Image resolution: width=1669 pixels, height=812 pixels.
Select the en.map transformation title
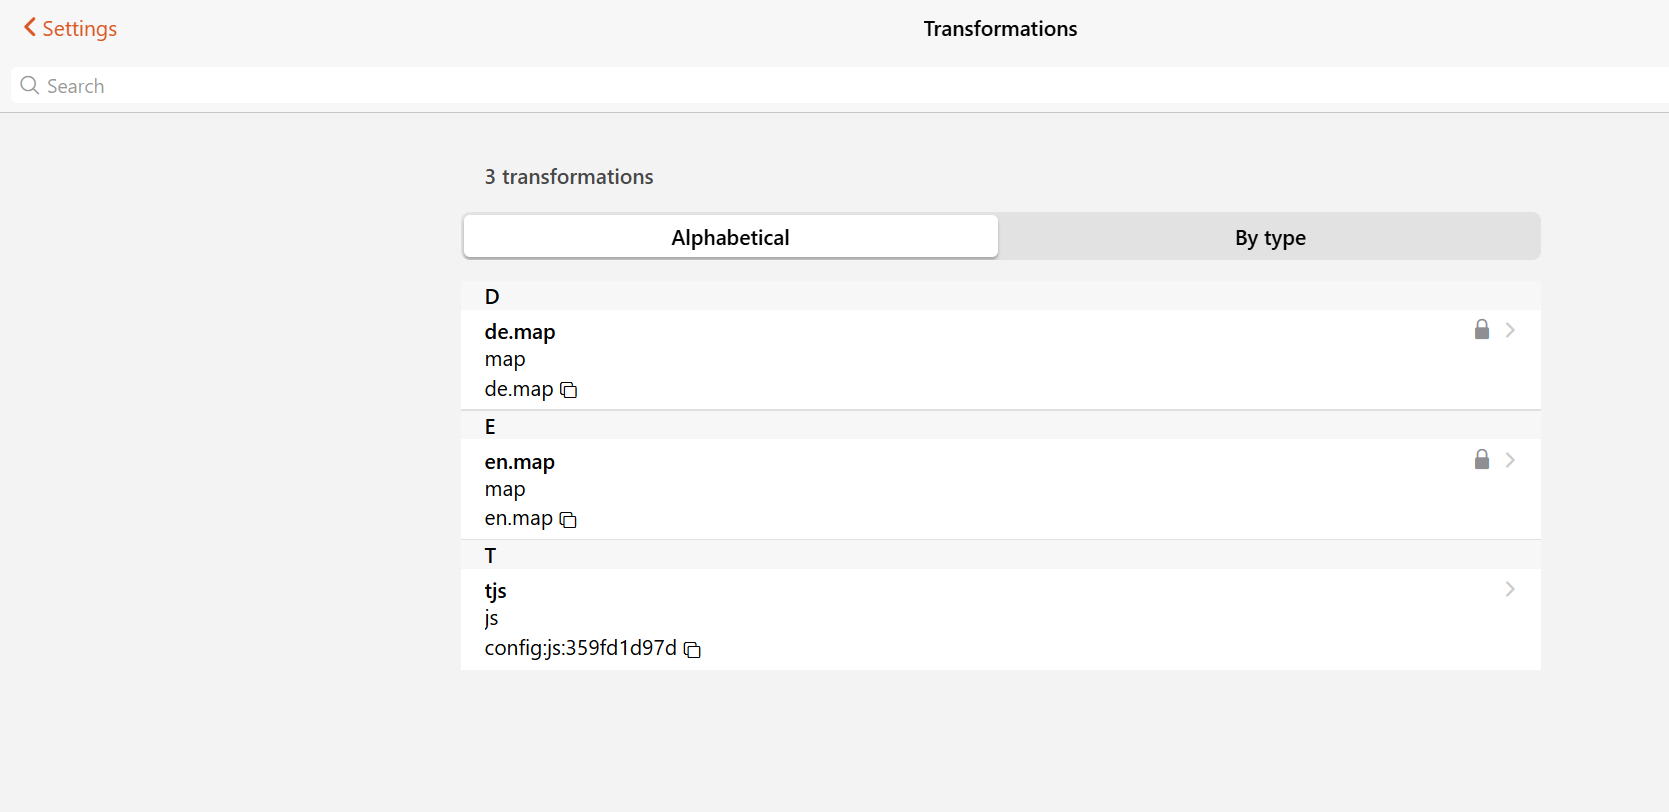coord(520,462)
